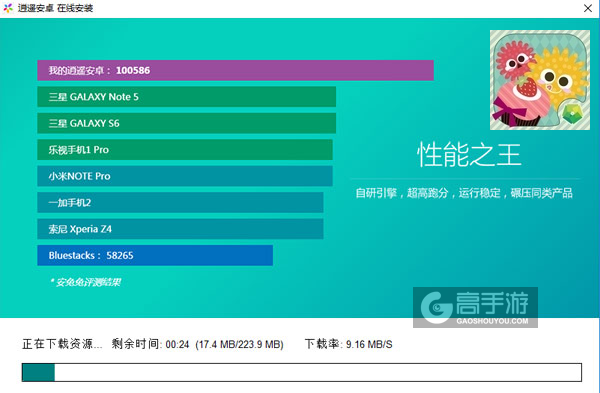
Task: Click the 下载率 9.16 MB/S text
Action: coord(349,344)
